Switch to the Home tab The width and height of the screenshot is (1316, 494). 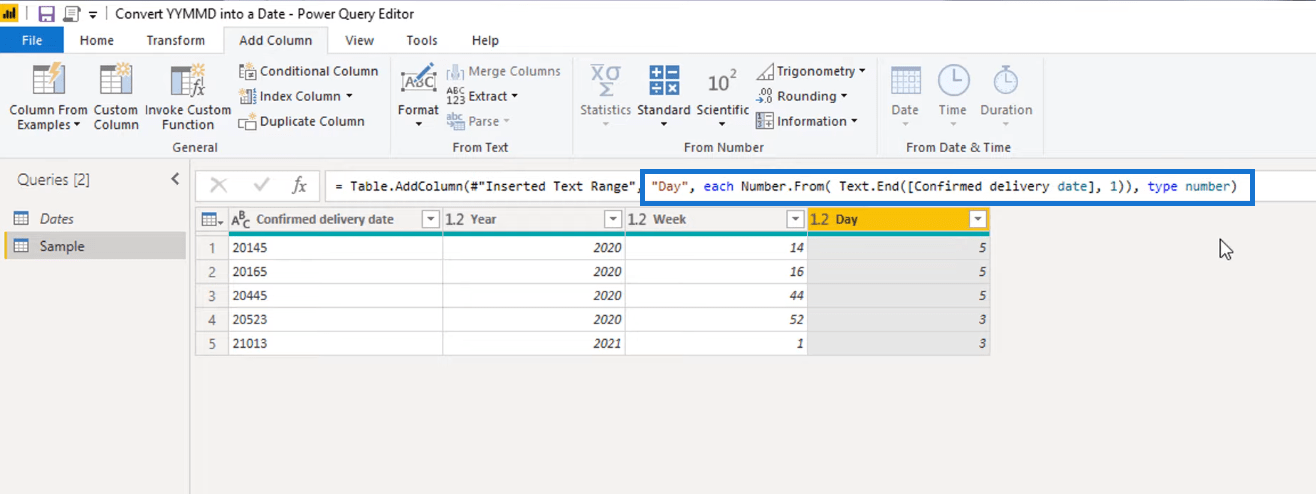[97, 40]
